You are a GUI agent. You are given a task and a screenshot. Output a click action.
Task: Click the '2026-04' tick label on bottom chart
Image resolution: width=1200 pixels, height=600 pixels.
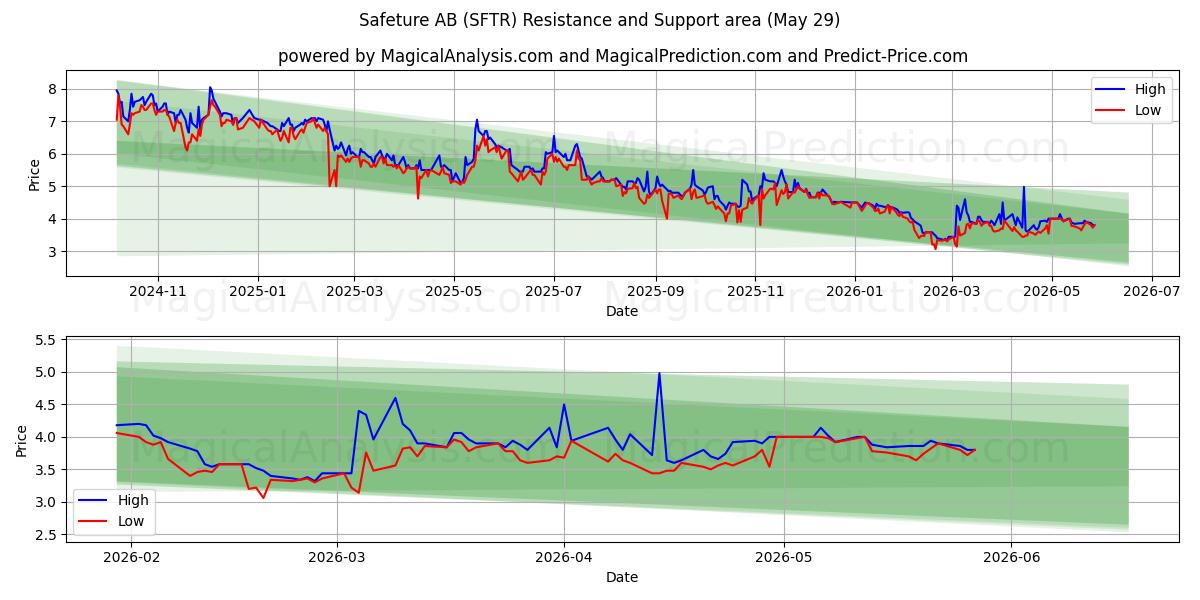(564, 557)
